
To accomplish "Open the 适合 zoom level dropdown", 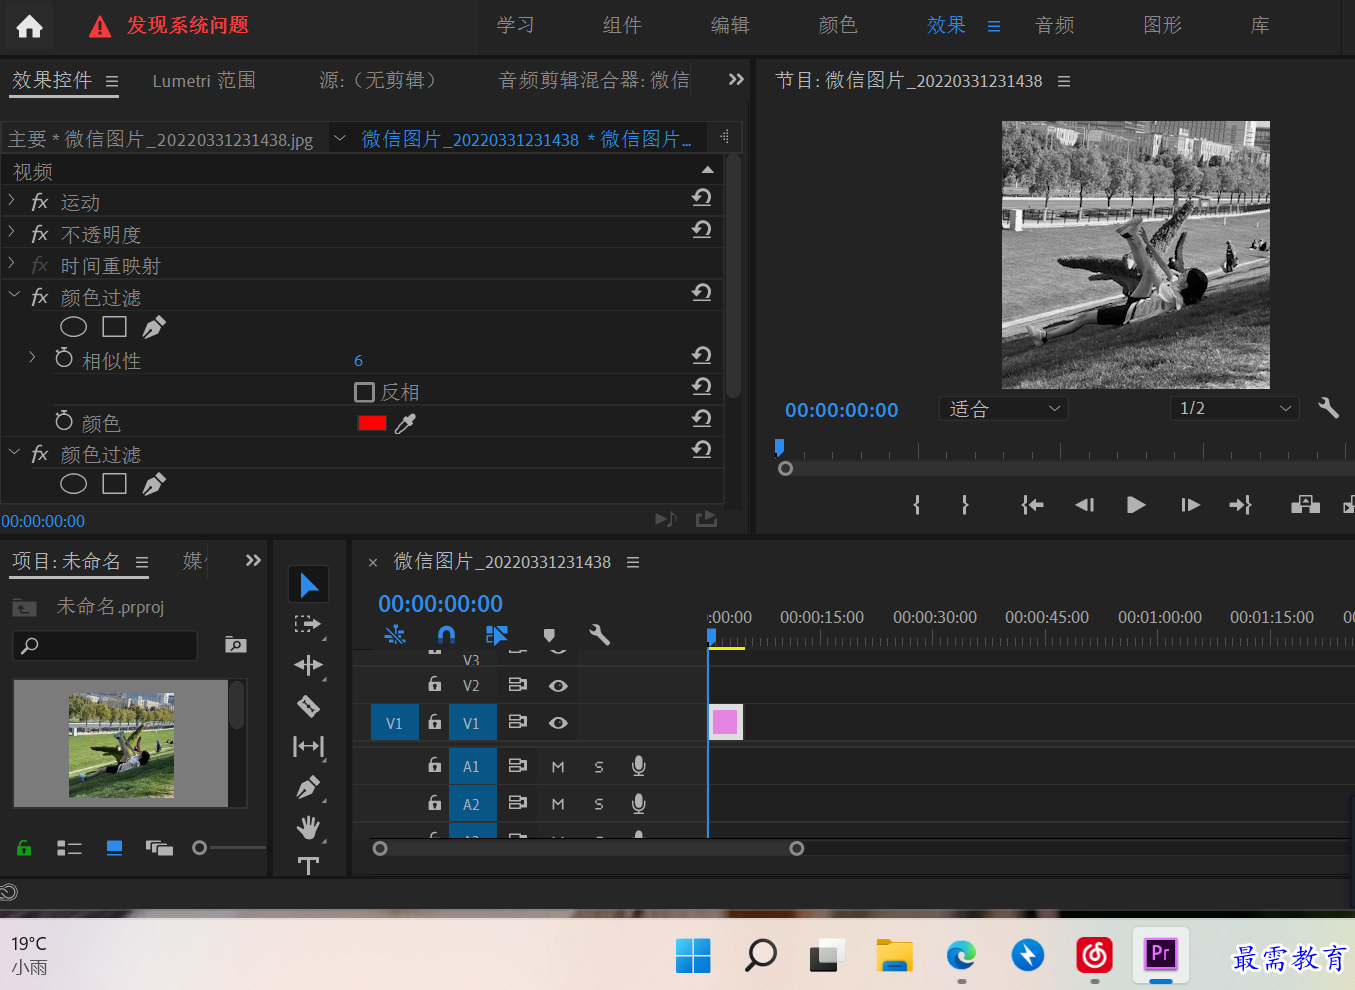I will coord(1003,408).
